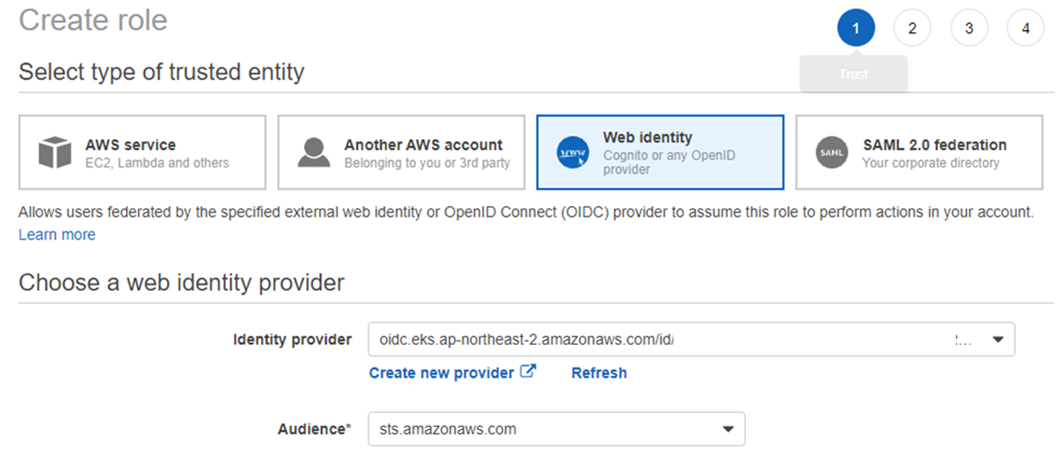Click the Audience field label
The height and width of the screenshot is (457, 1064).
(315, 429)
